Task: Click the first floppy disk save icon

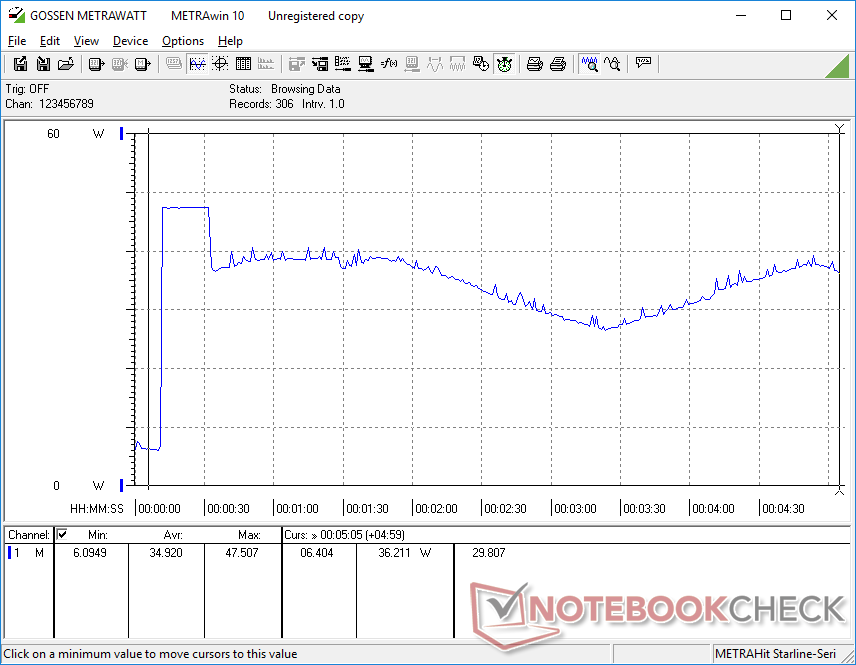Action: [20, 64]
